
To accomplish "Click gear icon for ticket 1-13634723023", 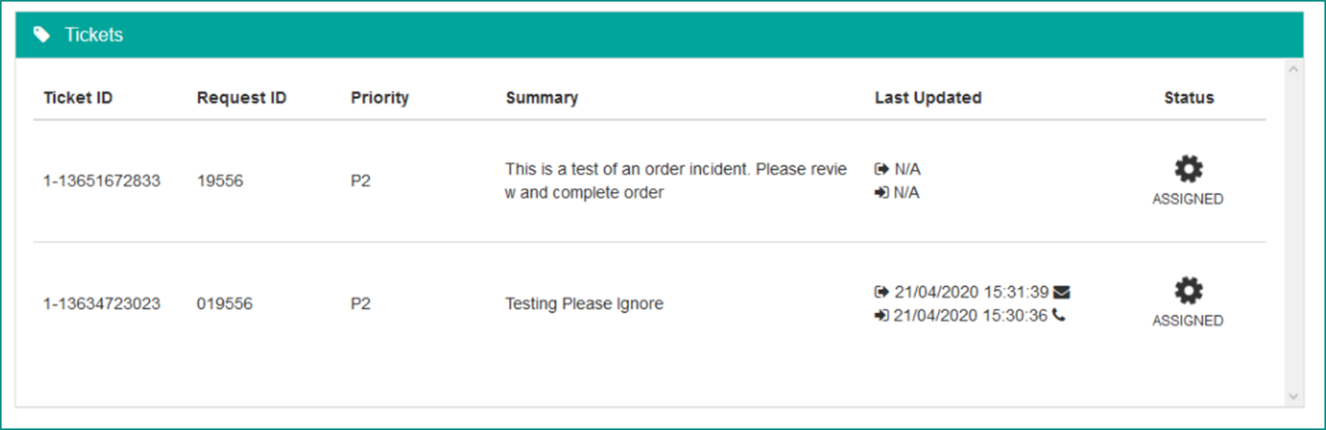I will 1188,291.
